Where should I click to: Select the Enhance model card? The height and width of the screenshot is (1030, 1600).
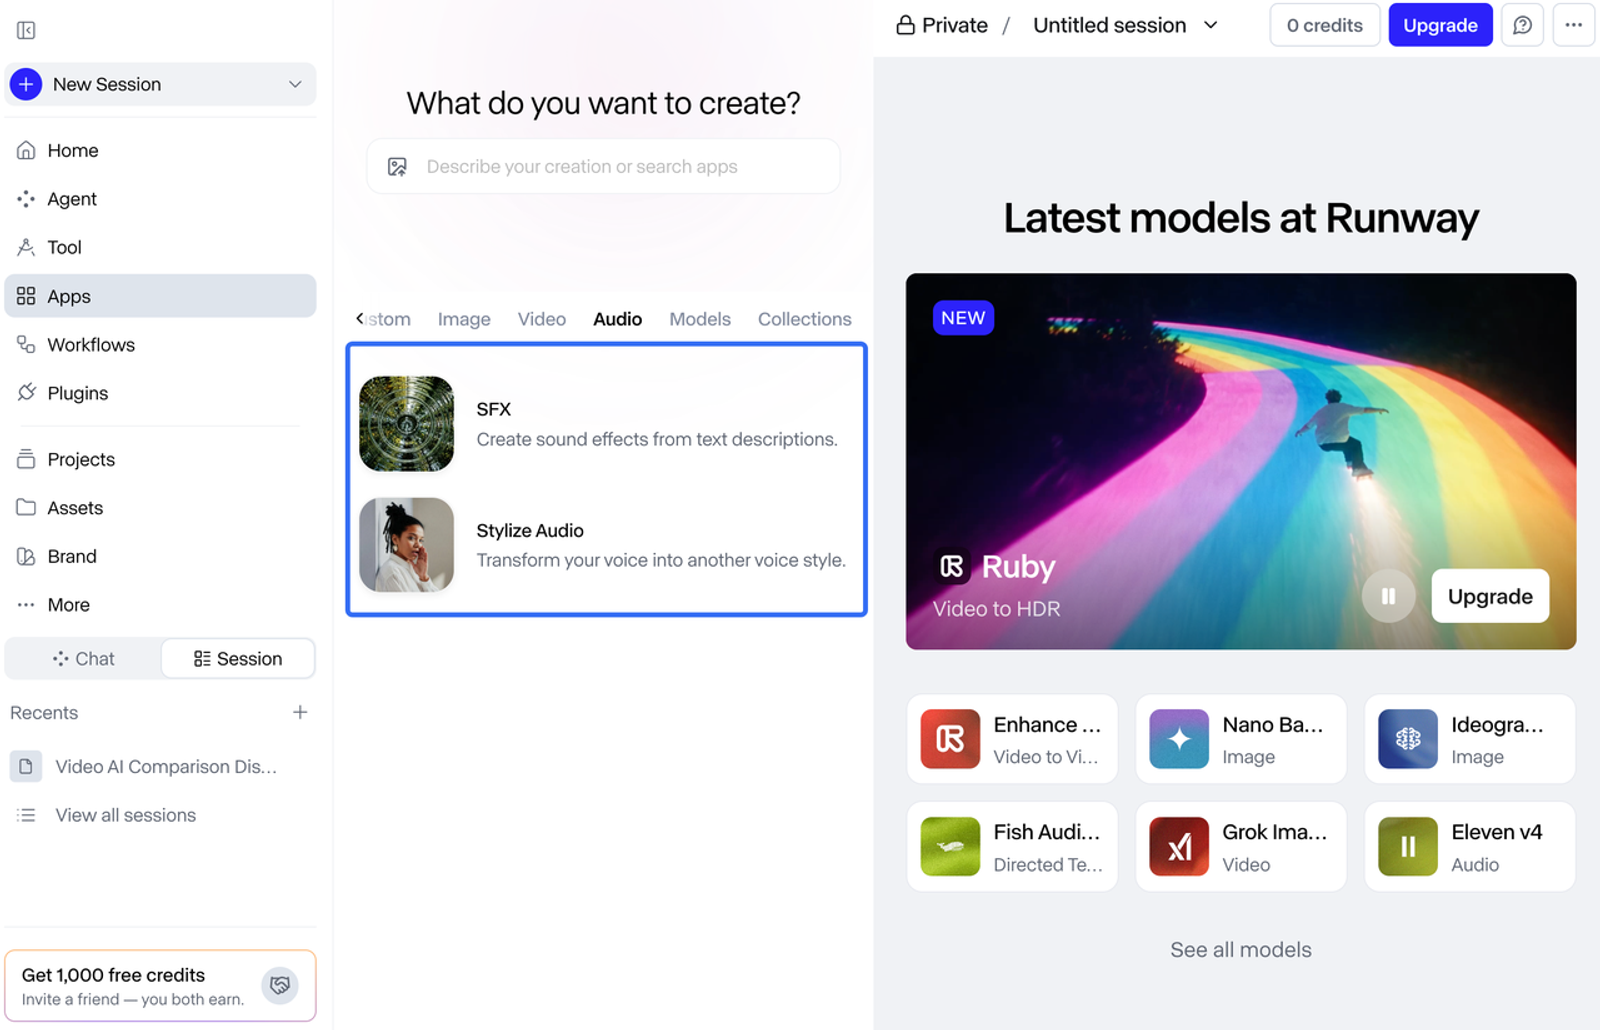(1012, 739)
